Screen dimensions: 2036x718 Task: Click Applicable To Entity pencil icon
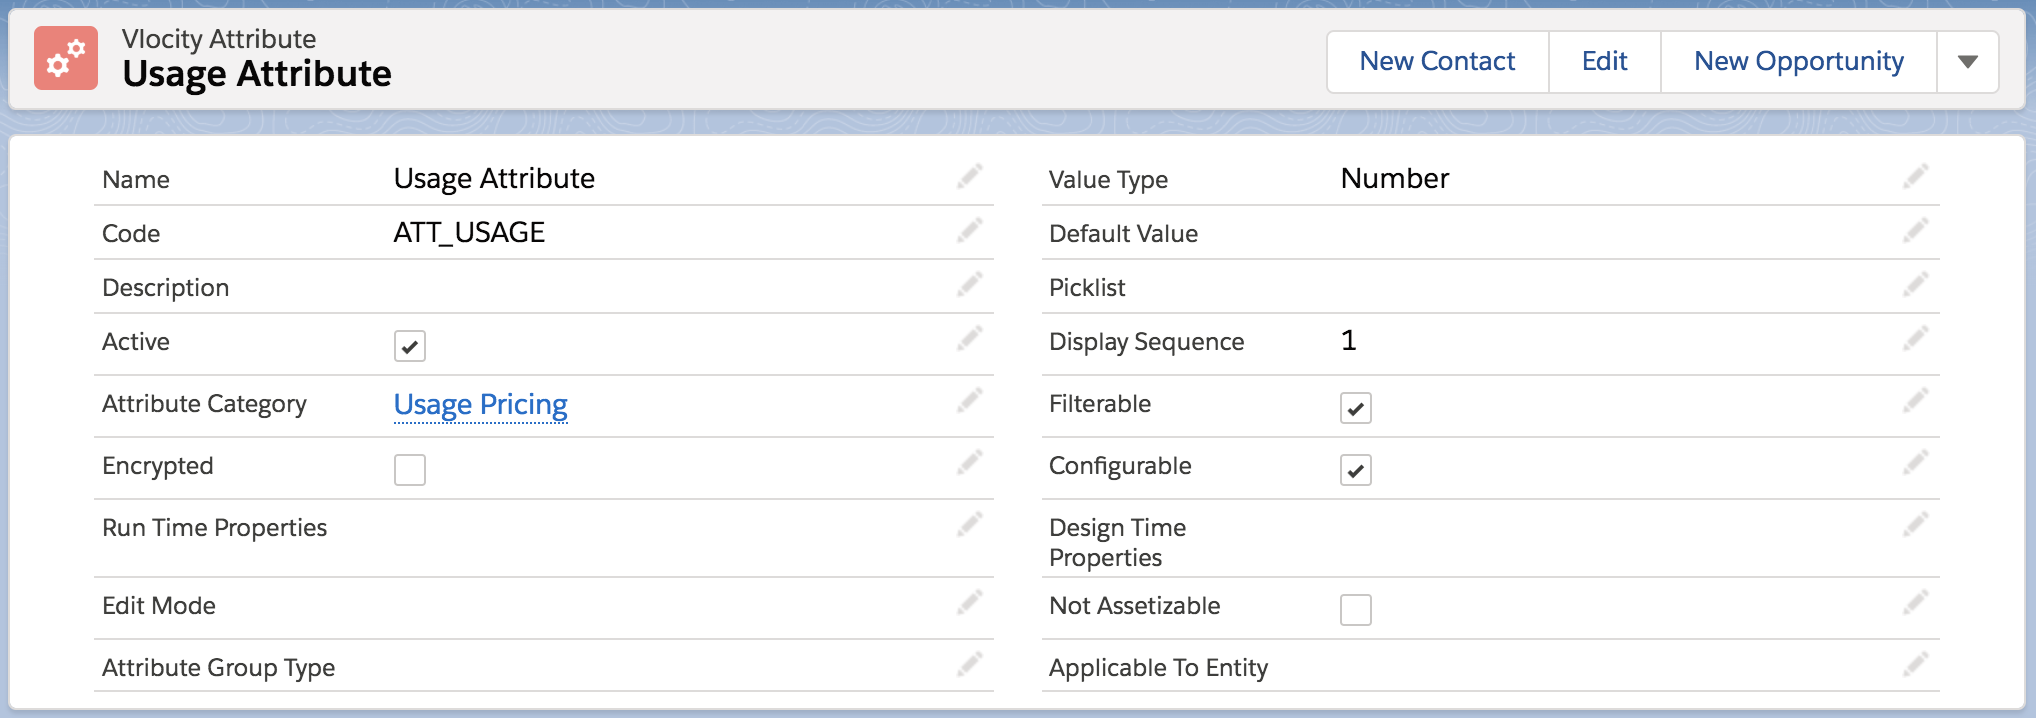pyautogui.click(x=1915, y=665)
